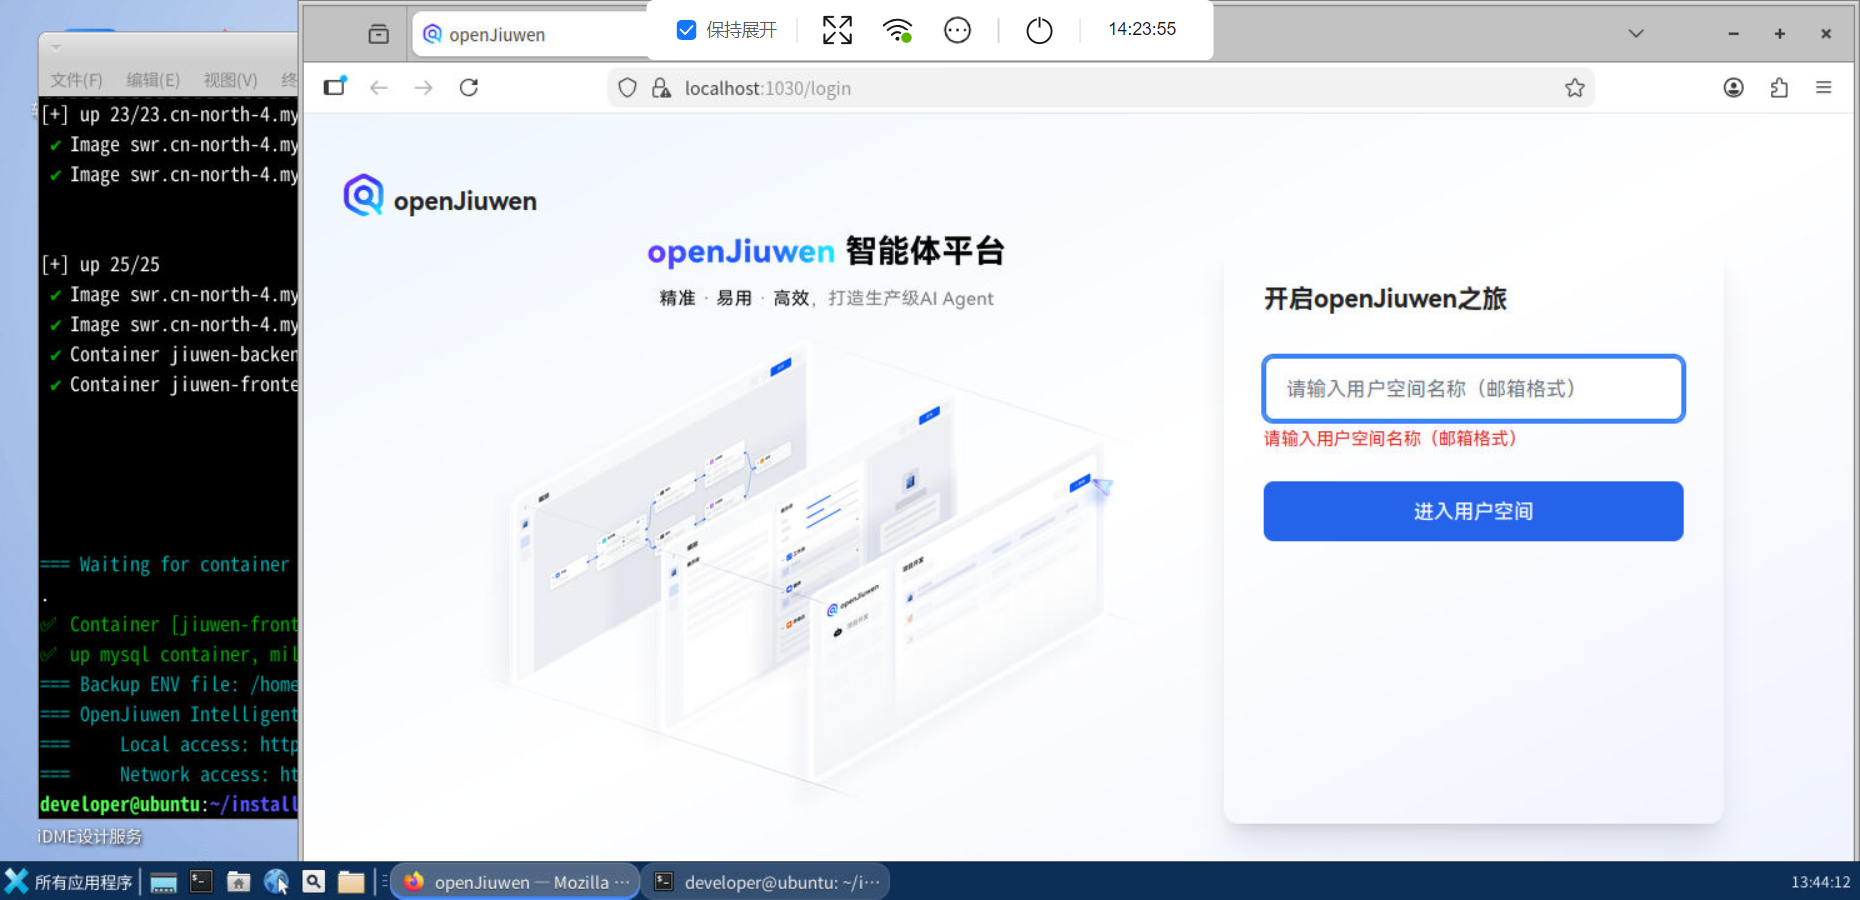Viewport: 1860px width, 900px height.
Task: Open the Firefox hamburger menu
Action: click(x=1824, y=88)
